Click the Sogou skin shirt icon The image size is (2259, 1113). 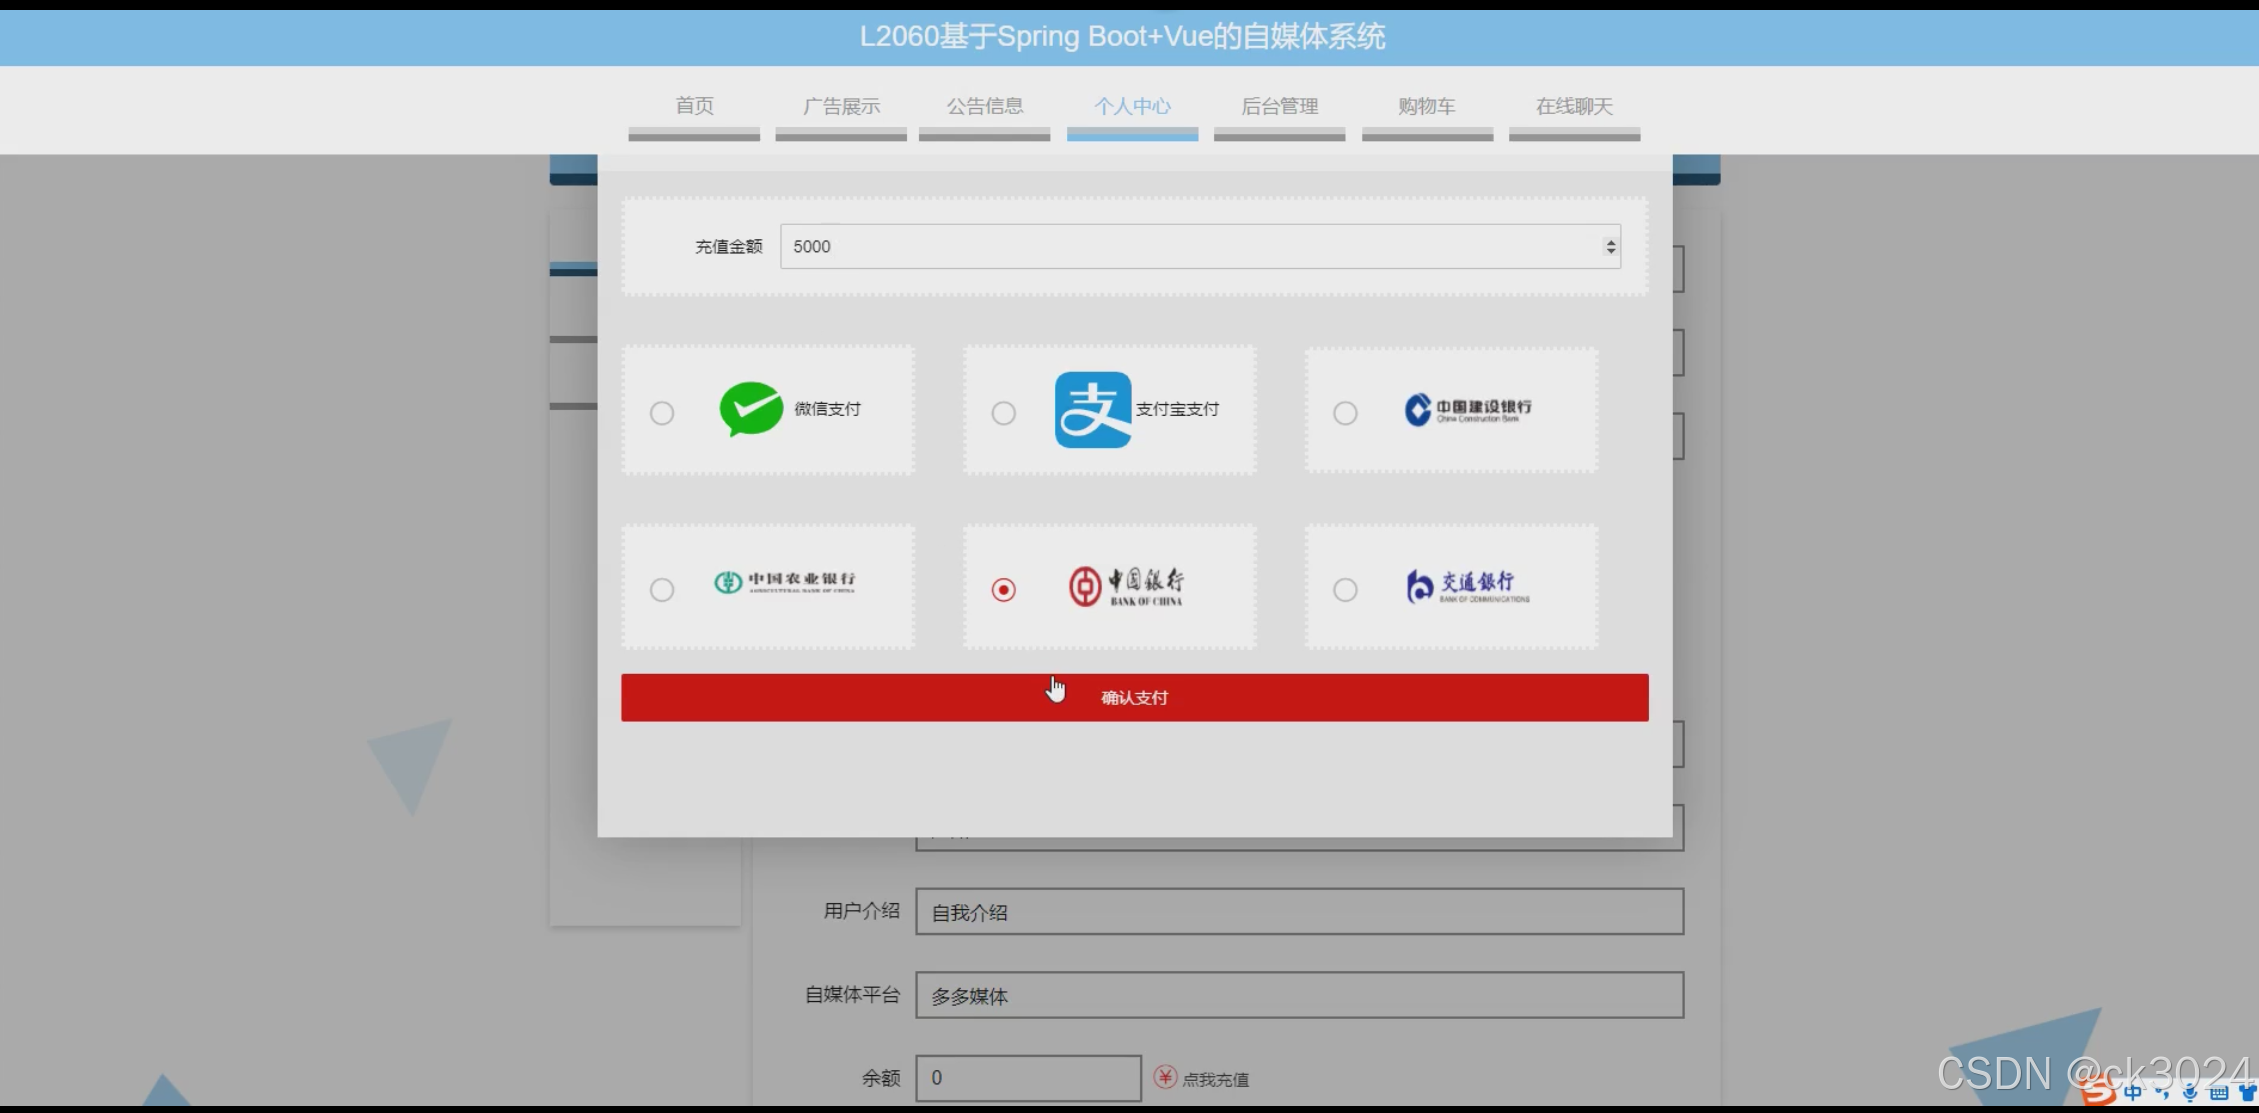click(x=2248, y=1093)
